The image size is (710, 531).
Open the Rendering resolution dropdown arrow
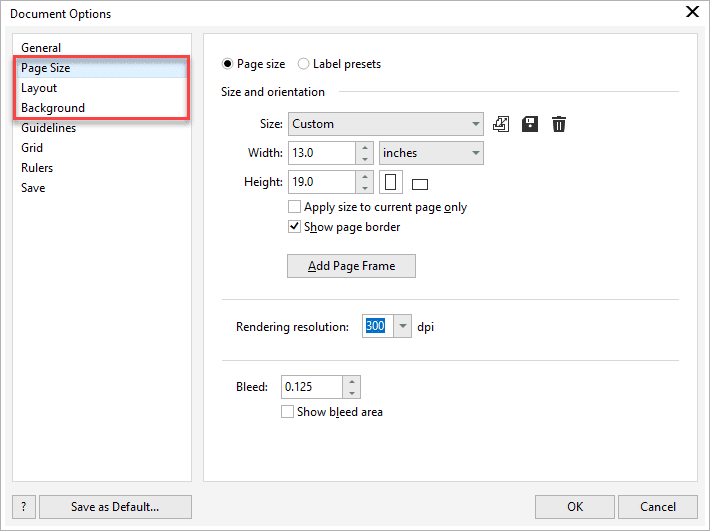pos(403,326)
